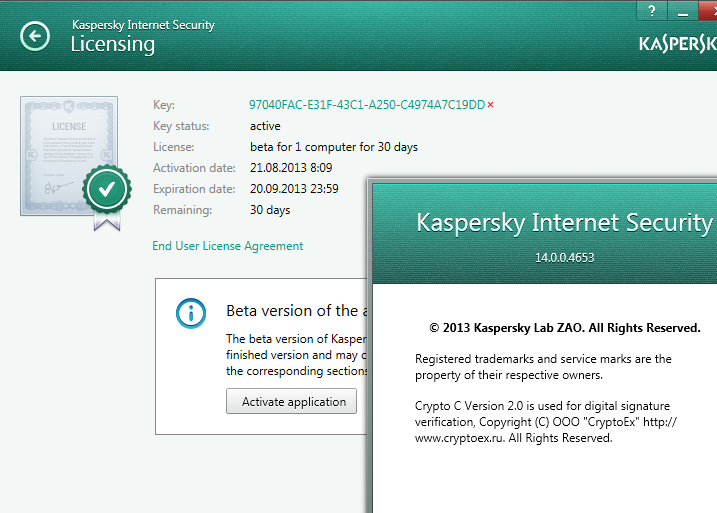Viewport: 717px width, 513px height.
Task: Click license text 'beta for 1 computer for 30 days'
Action: click(334, 147)
